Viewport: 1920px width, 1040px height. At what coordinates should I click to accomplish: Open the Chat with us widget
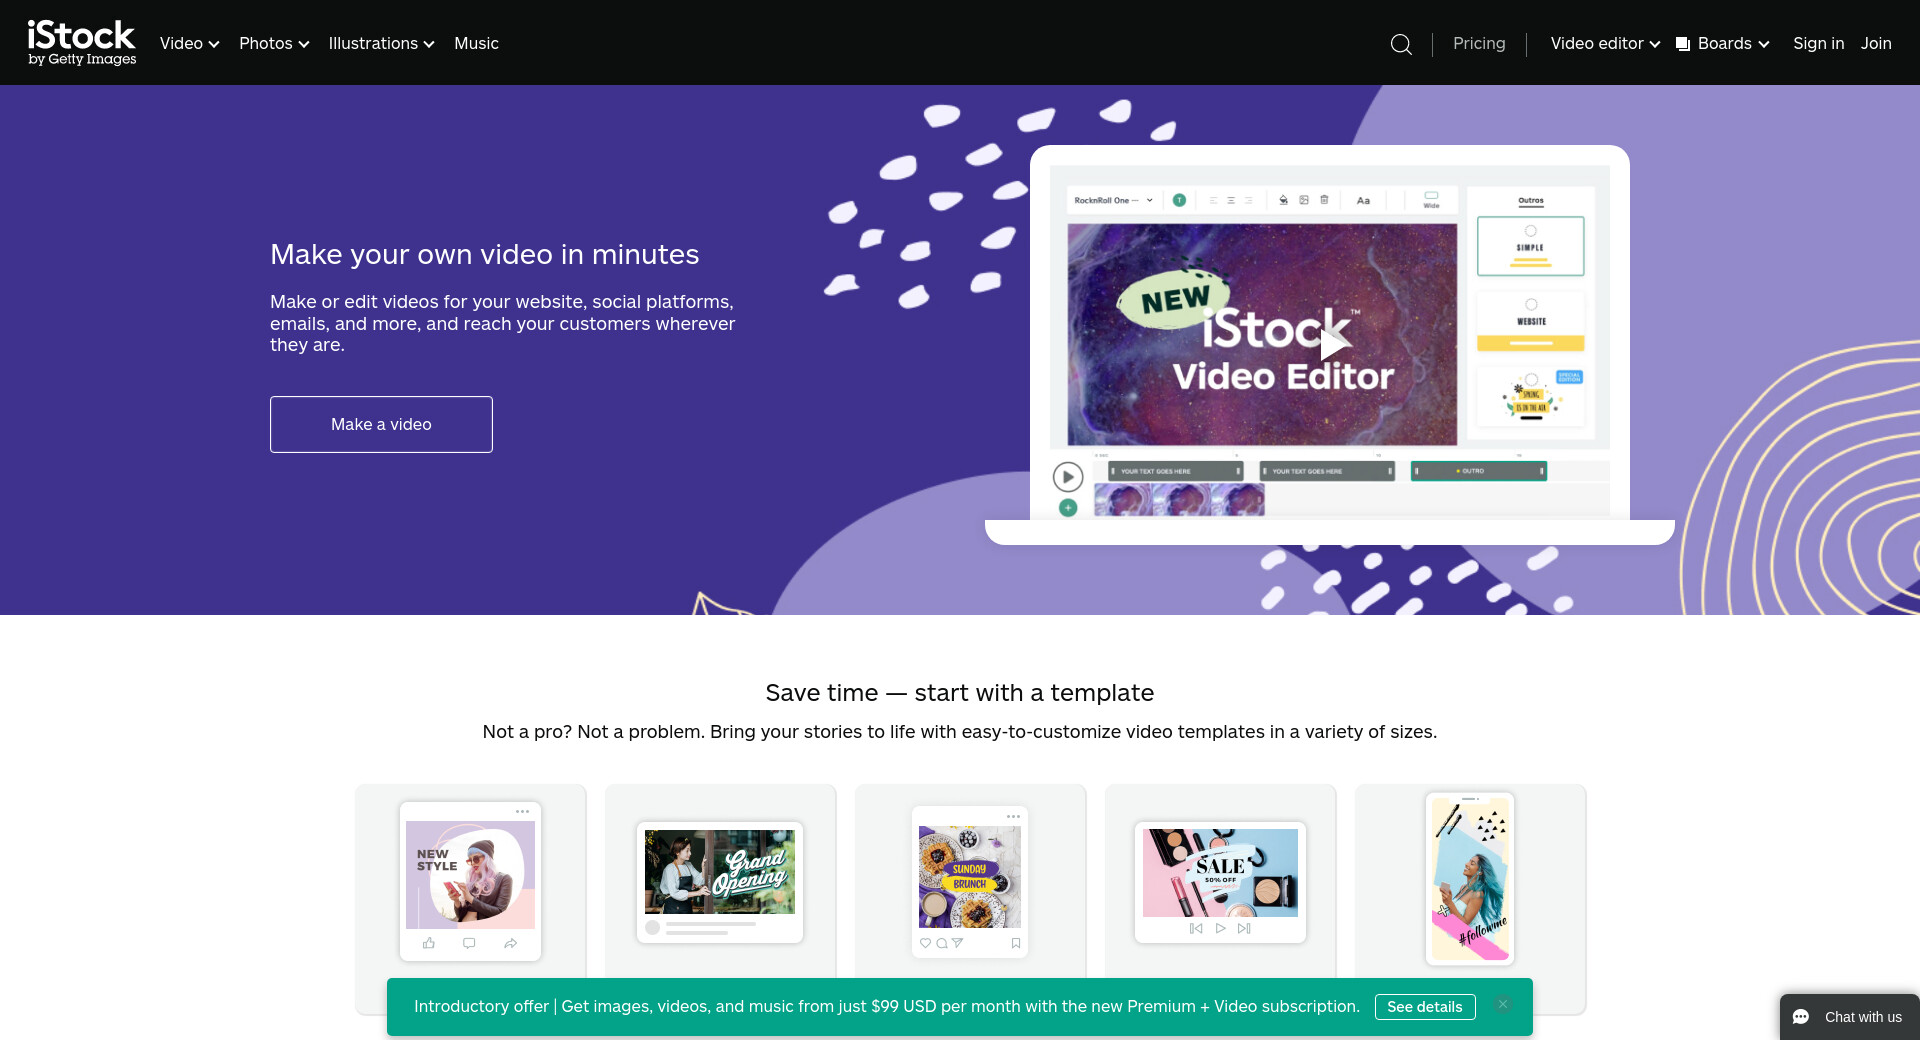tap(1849, 1017)
